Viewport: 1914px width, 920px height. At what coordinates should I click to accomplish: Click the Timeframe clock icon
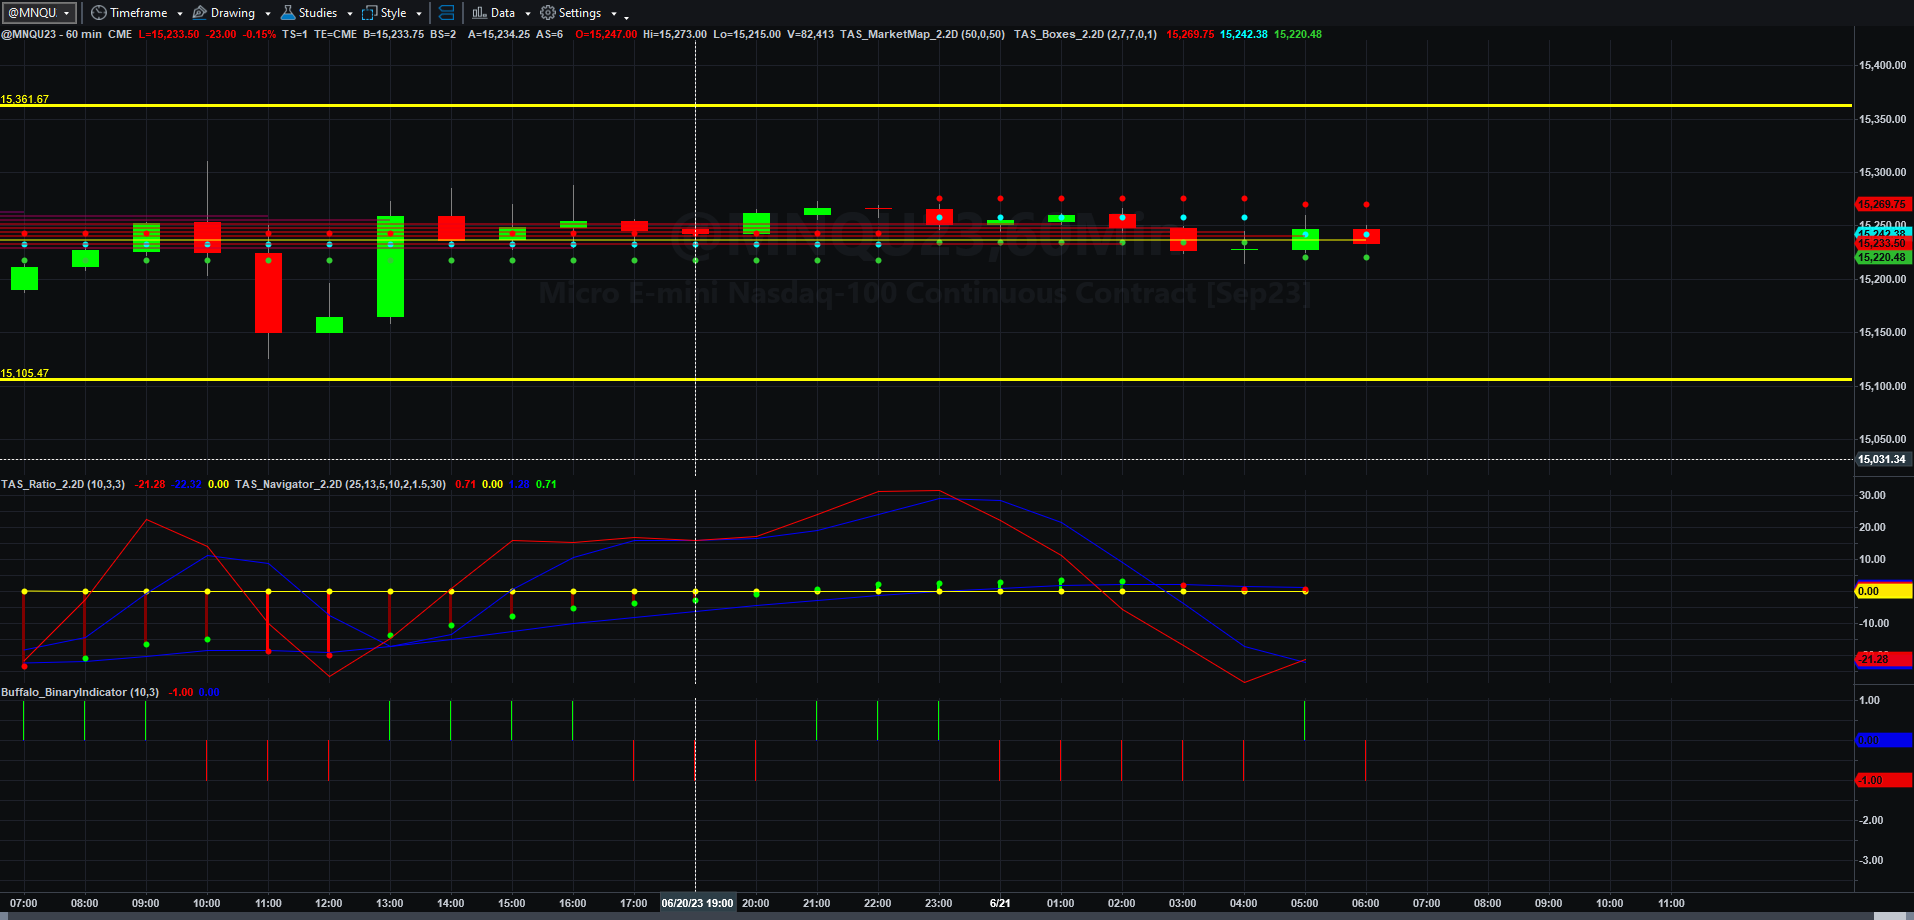(98, 13)
